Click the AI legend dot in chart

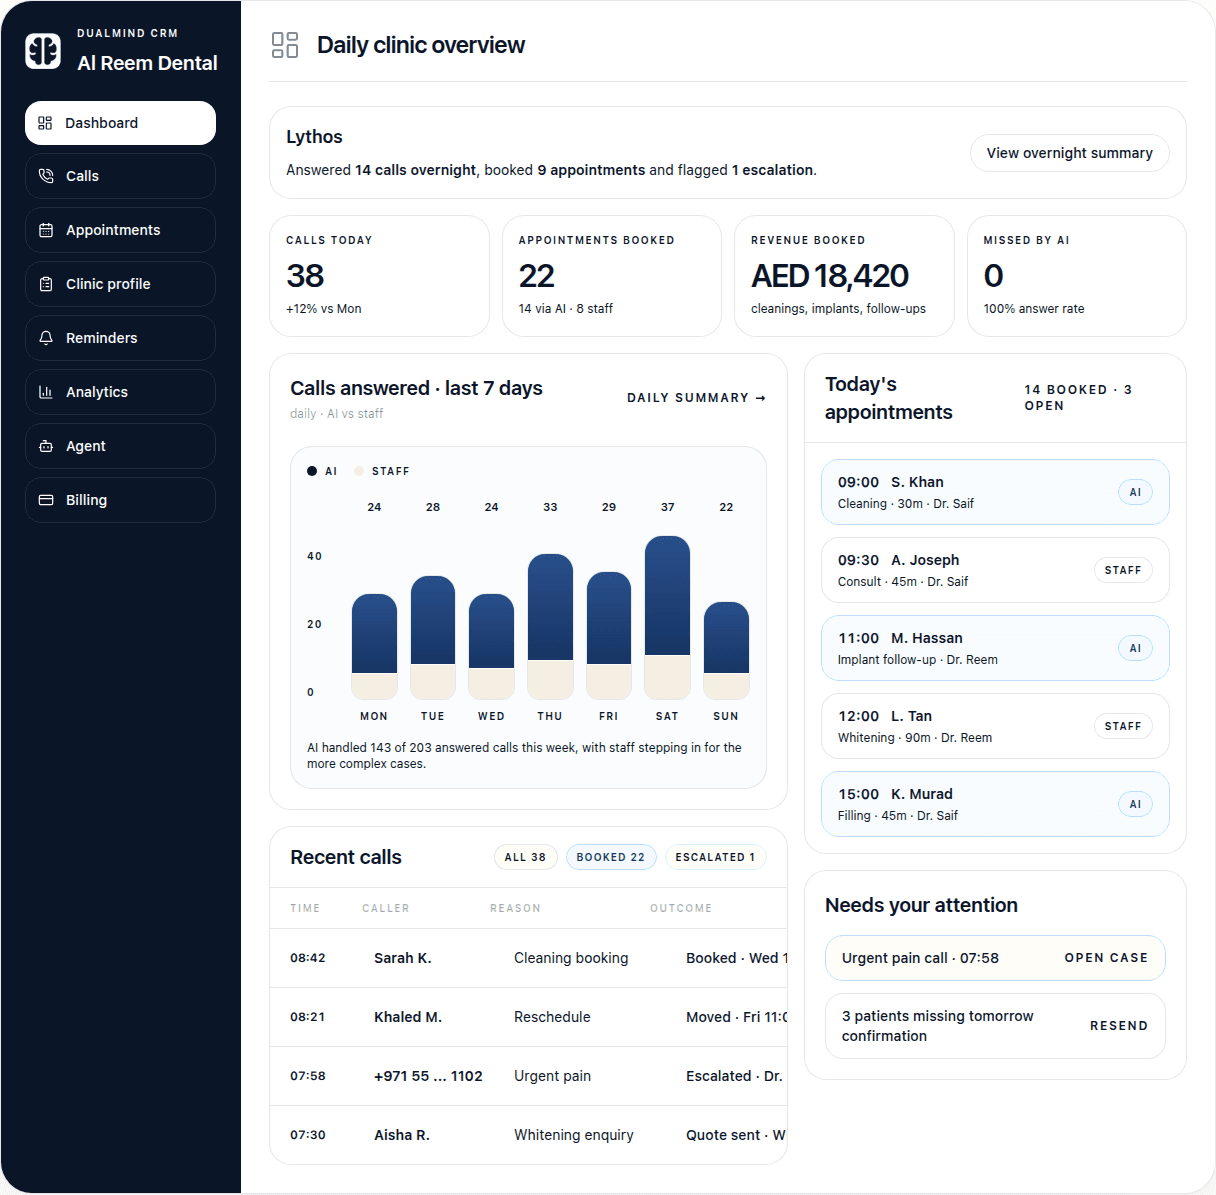pyautogui.click(x=312, y=471)
